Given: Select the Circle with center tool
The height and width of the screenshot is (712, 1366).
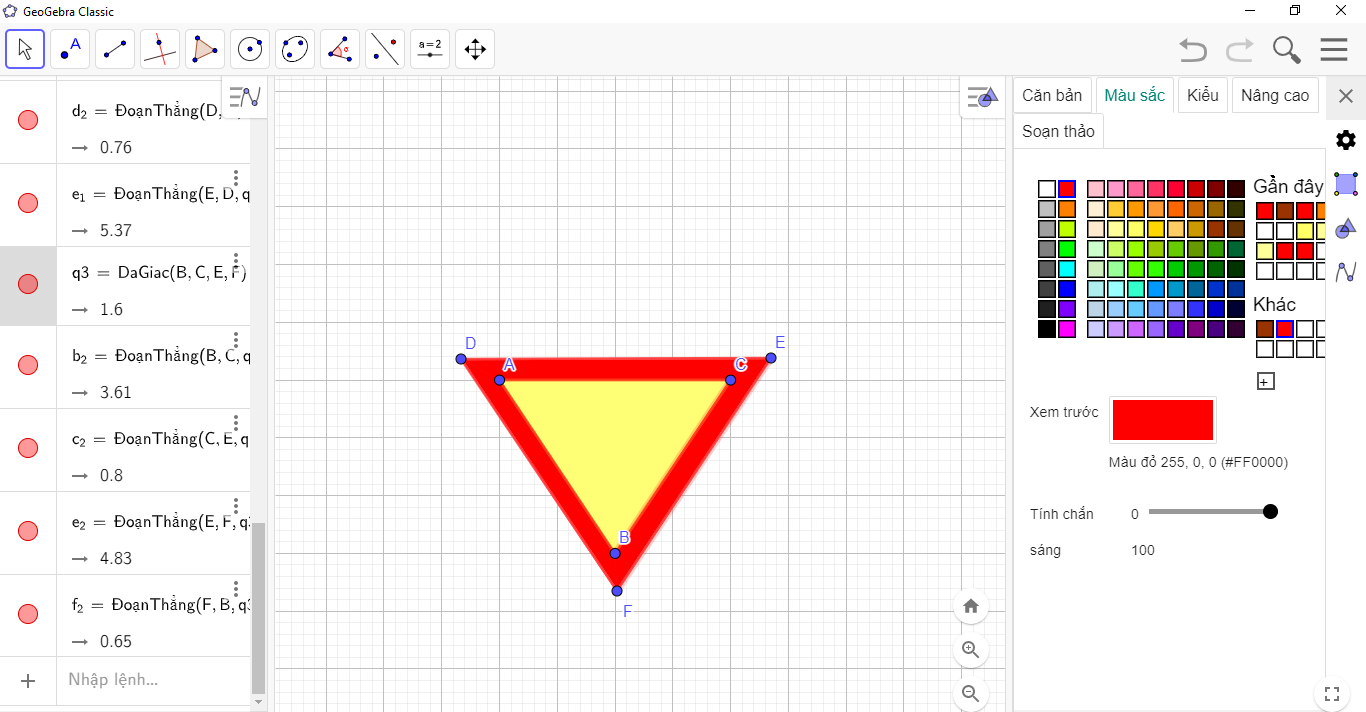Looking at the screenshot, I should pyautogui.click(x=250, y=49).
